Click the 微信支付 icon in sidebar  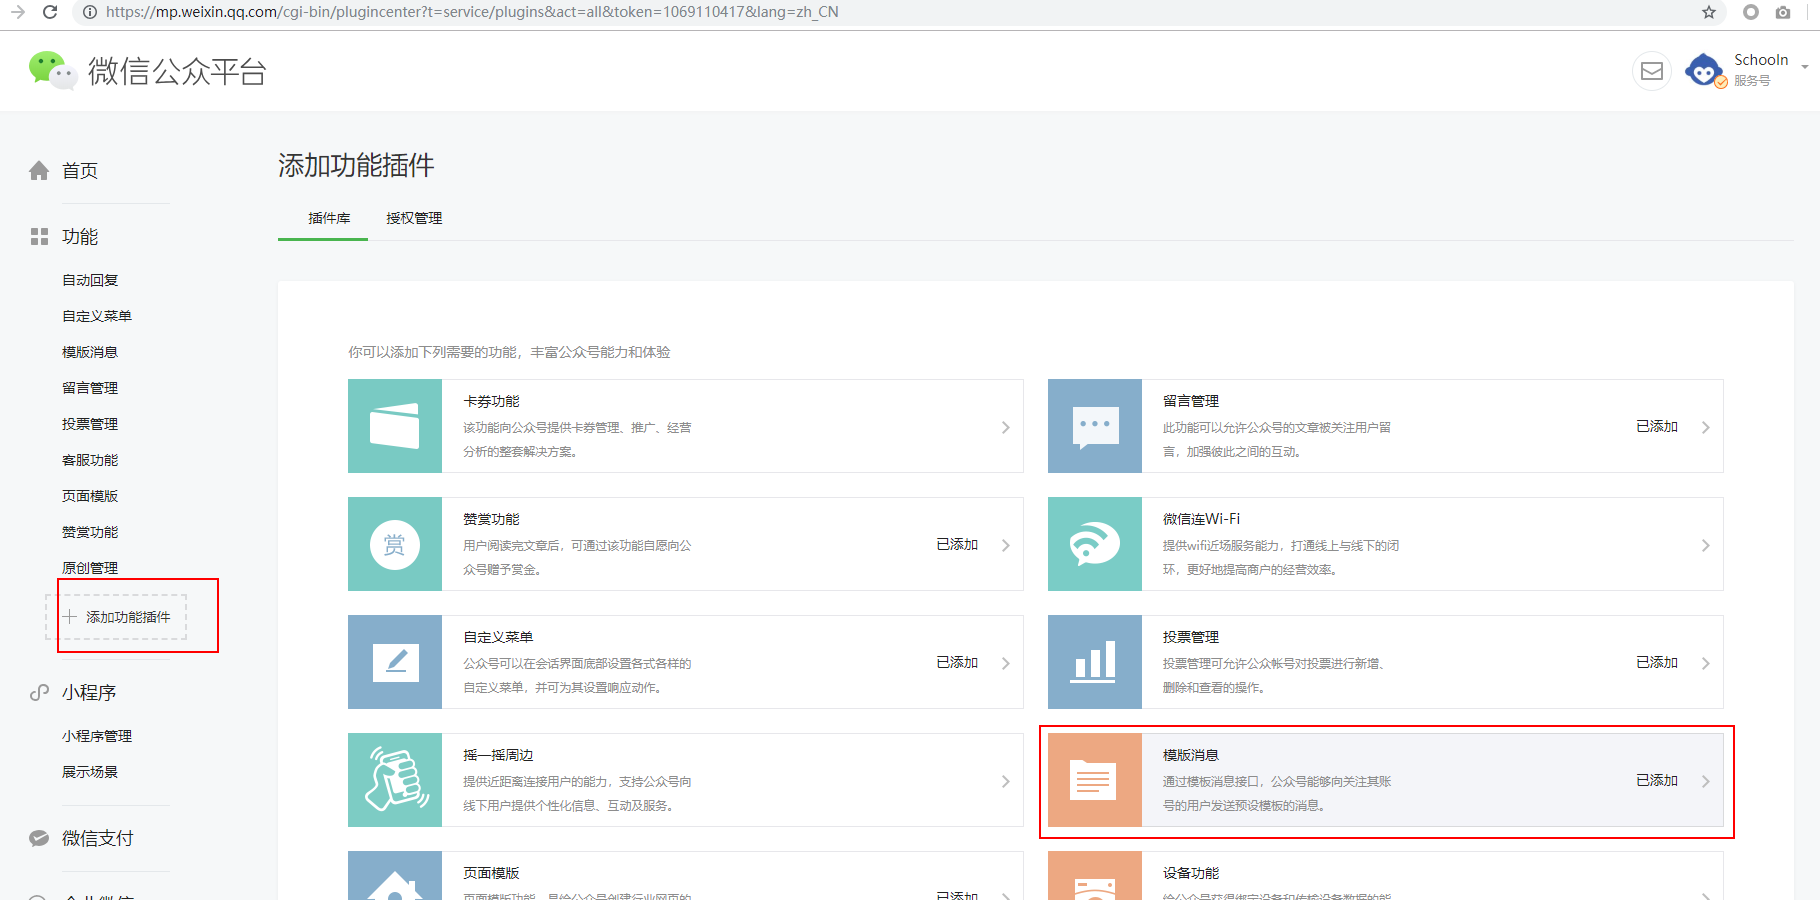[39, 838]
